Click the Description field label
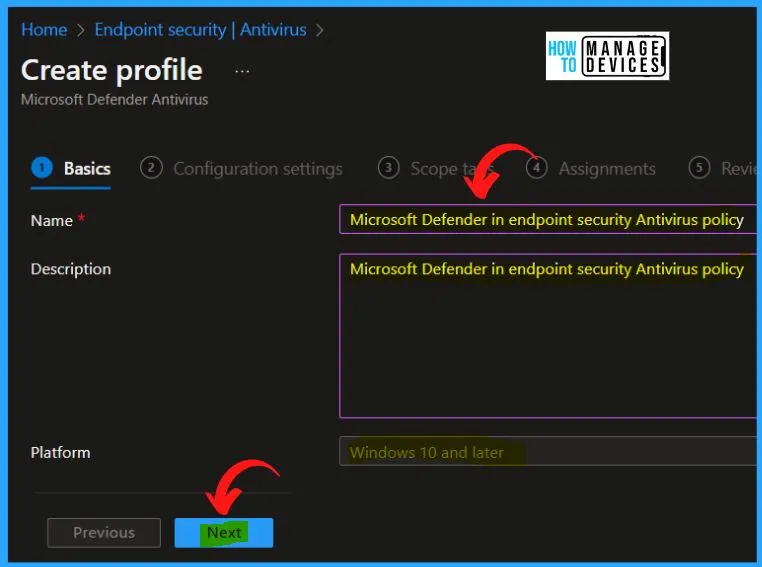This screenshot has height=567, width=762. 71,269
